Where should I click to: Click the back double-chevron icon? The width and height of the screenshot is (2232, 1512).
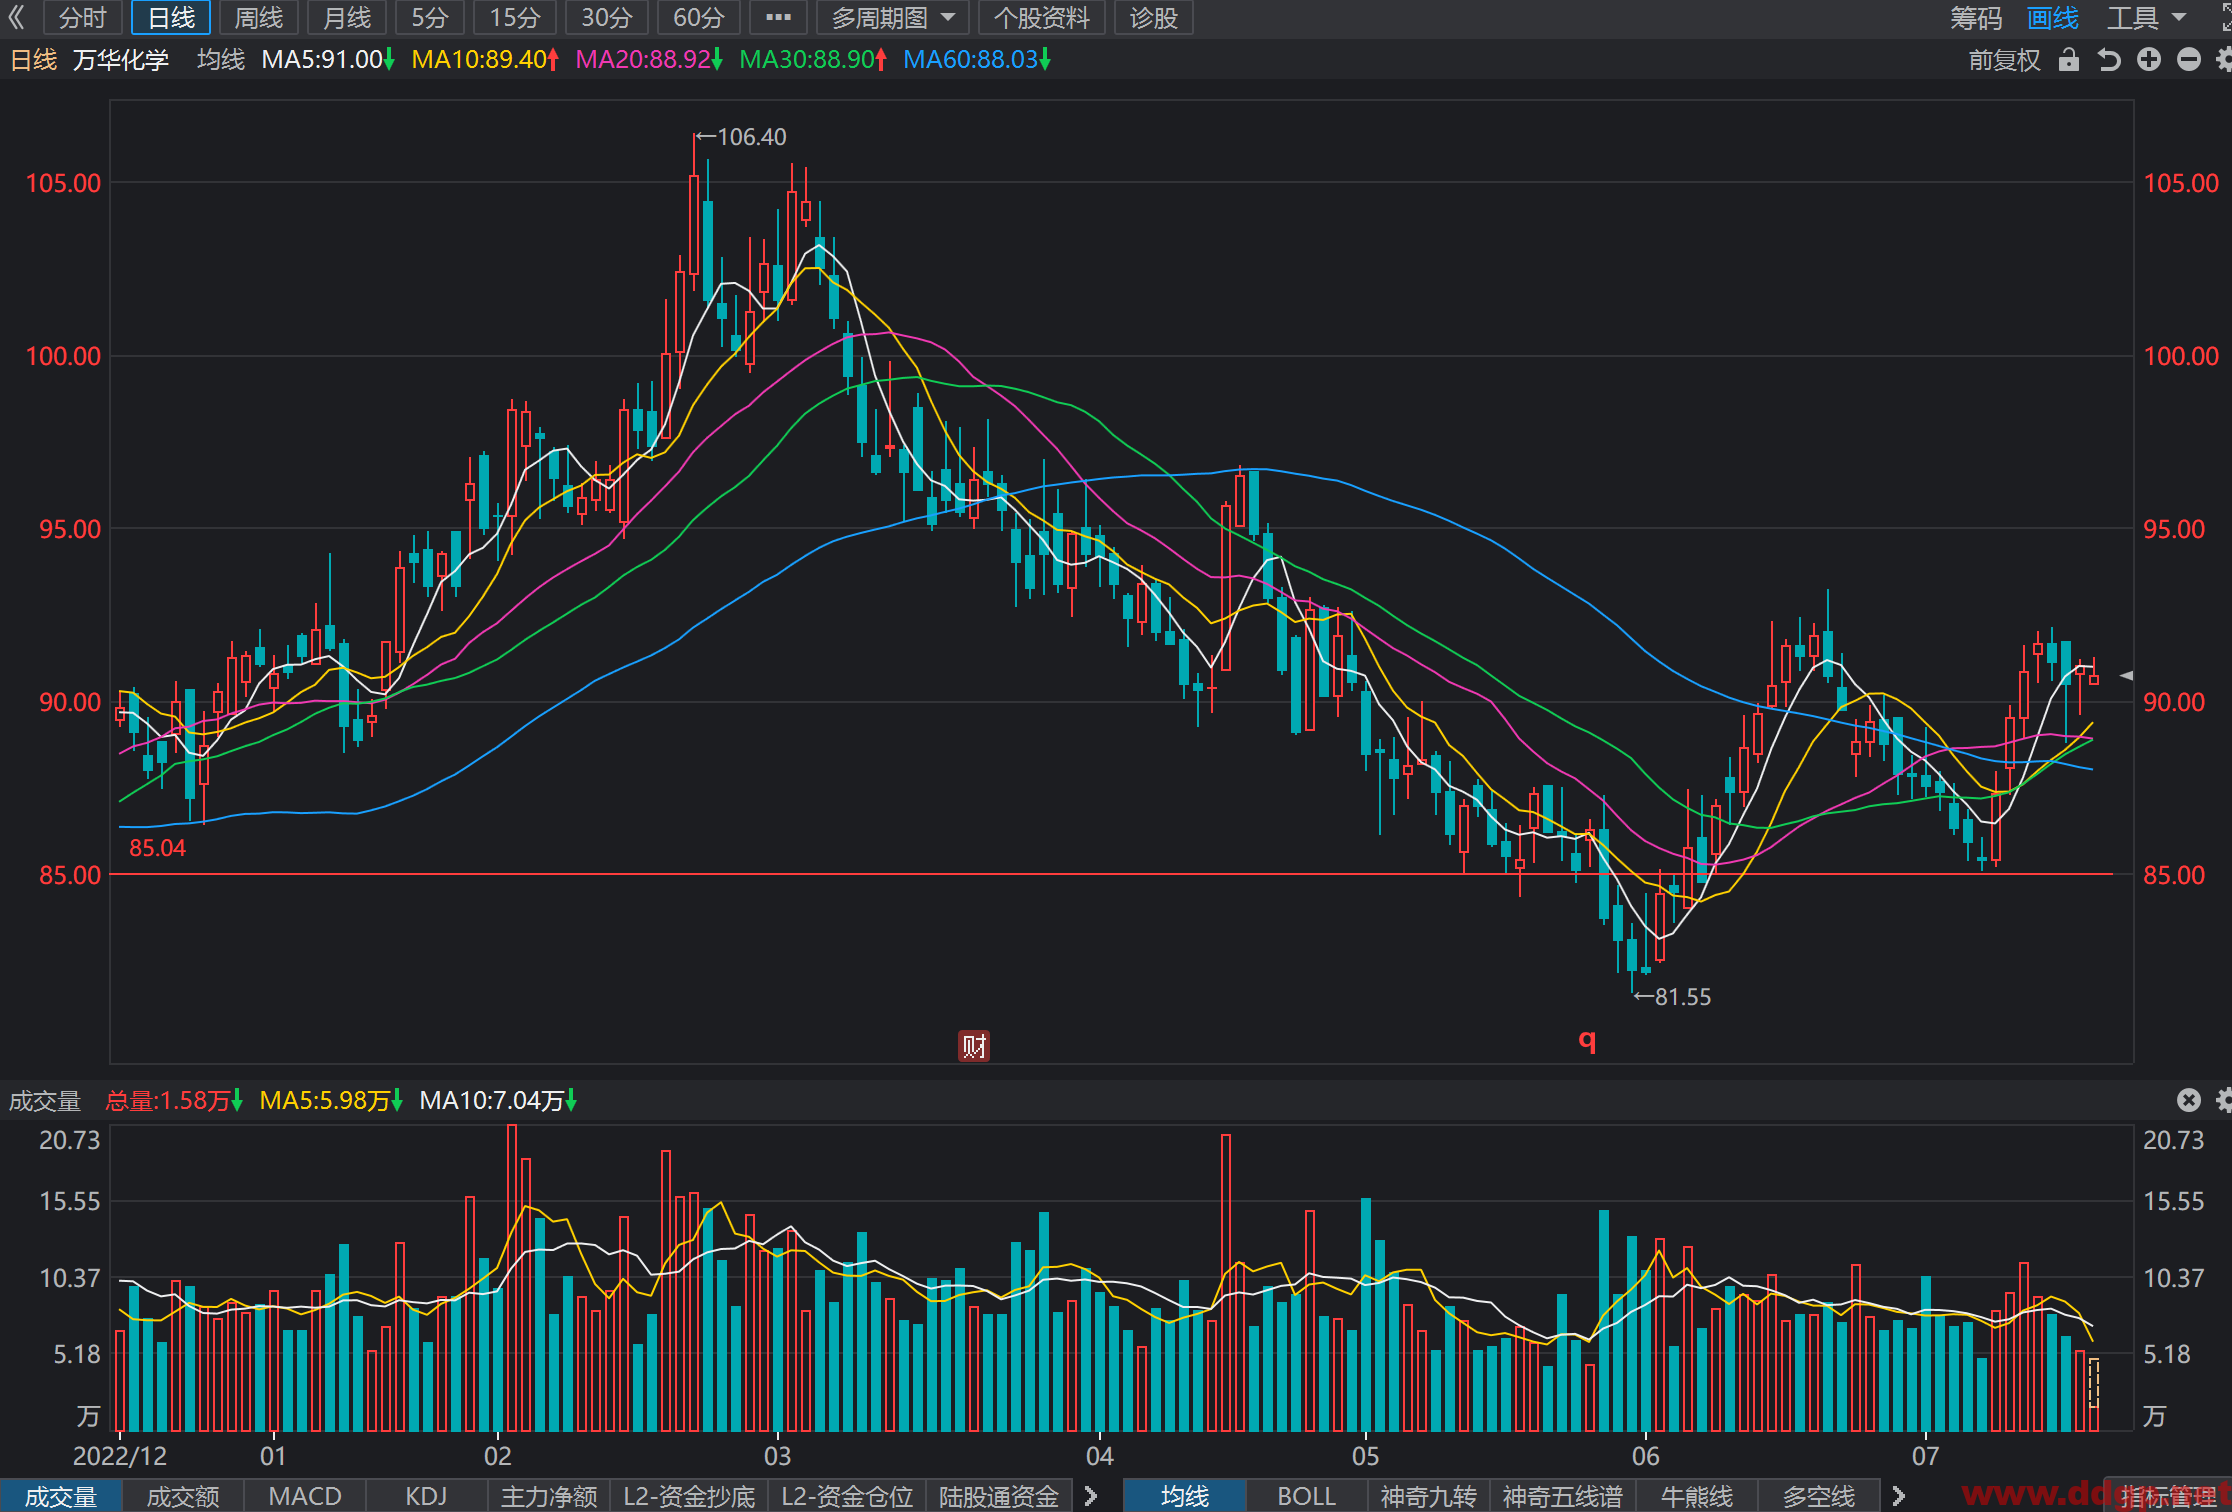[x=17, y=17]
